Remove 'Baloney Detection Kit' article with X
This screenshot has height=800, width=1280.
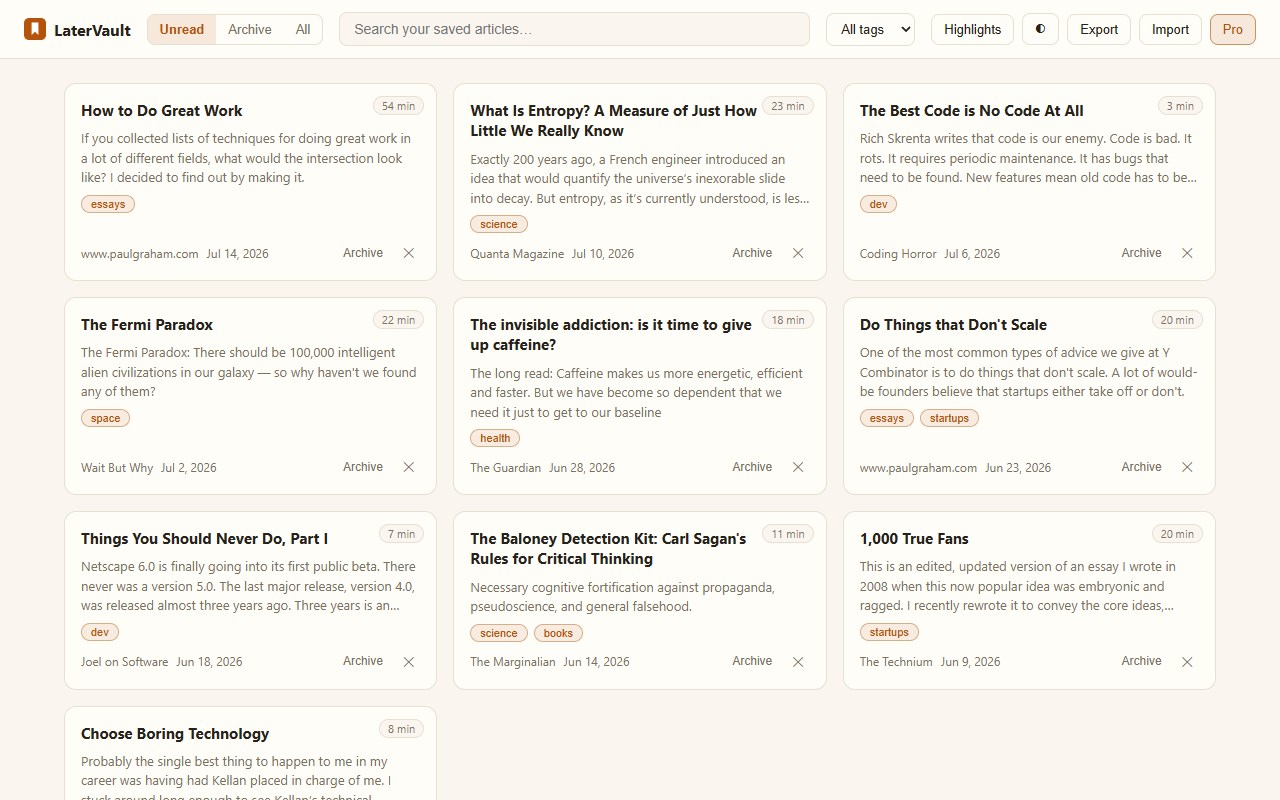(798, 662)
